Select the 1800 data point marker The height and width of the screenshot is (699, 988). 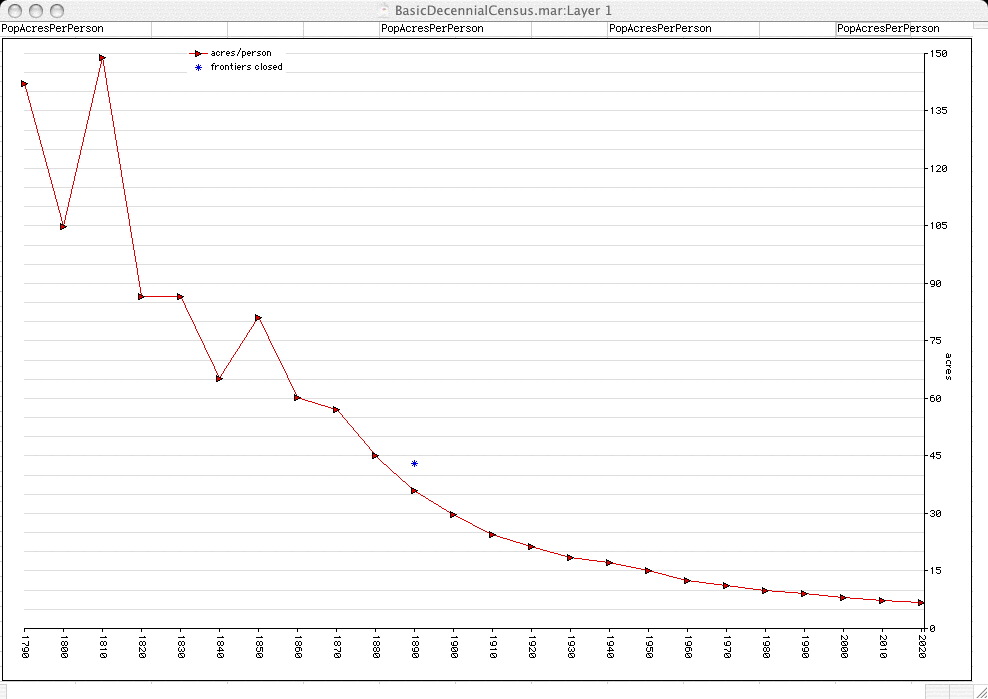pos(63,227)
